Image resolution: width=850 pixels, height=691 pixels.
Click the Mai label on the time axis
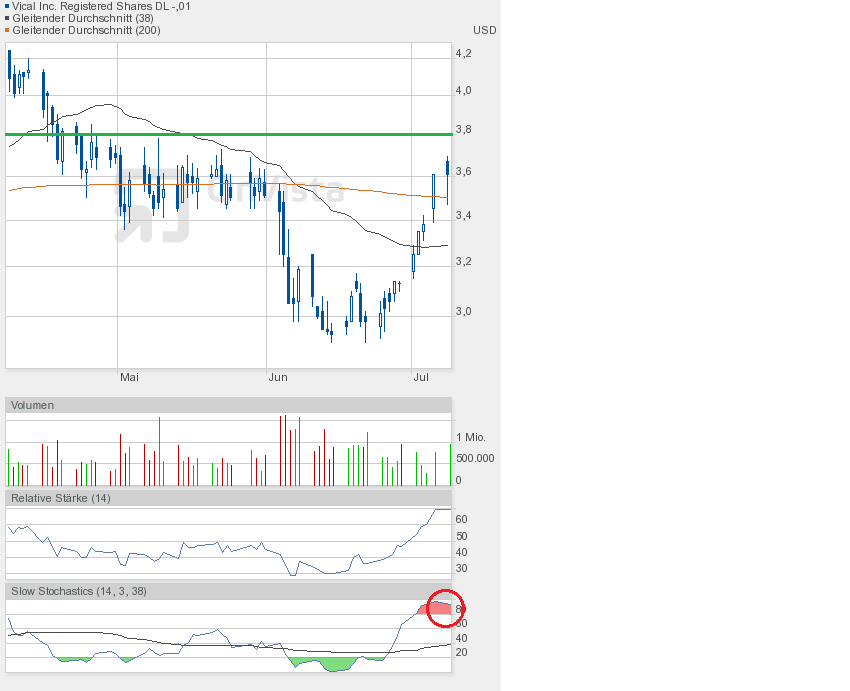coord(129,377)
